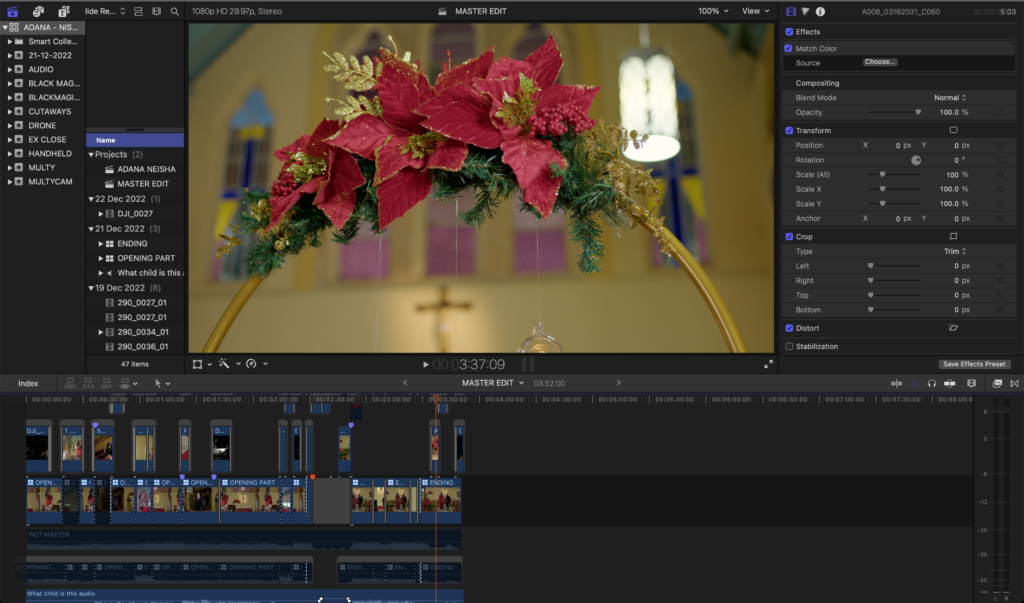The image size is (1024, 603).
Task: Activate the Transform on-screen controls icon
Action: coord(953,130)
